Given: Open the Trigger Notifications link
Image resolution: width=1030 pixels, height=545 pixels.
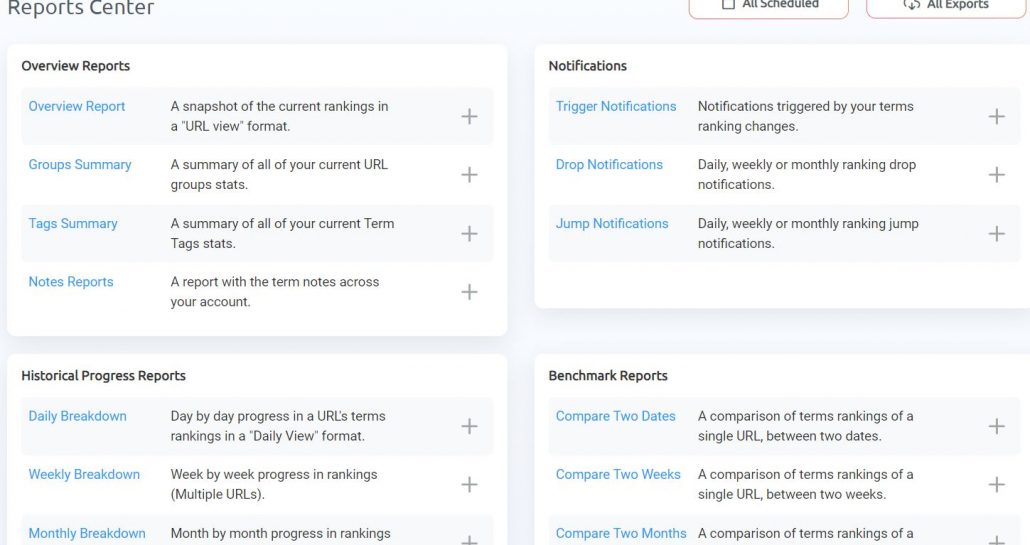Looking at the screenshot, I should (616, 106).
